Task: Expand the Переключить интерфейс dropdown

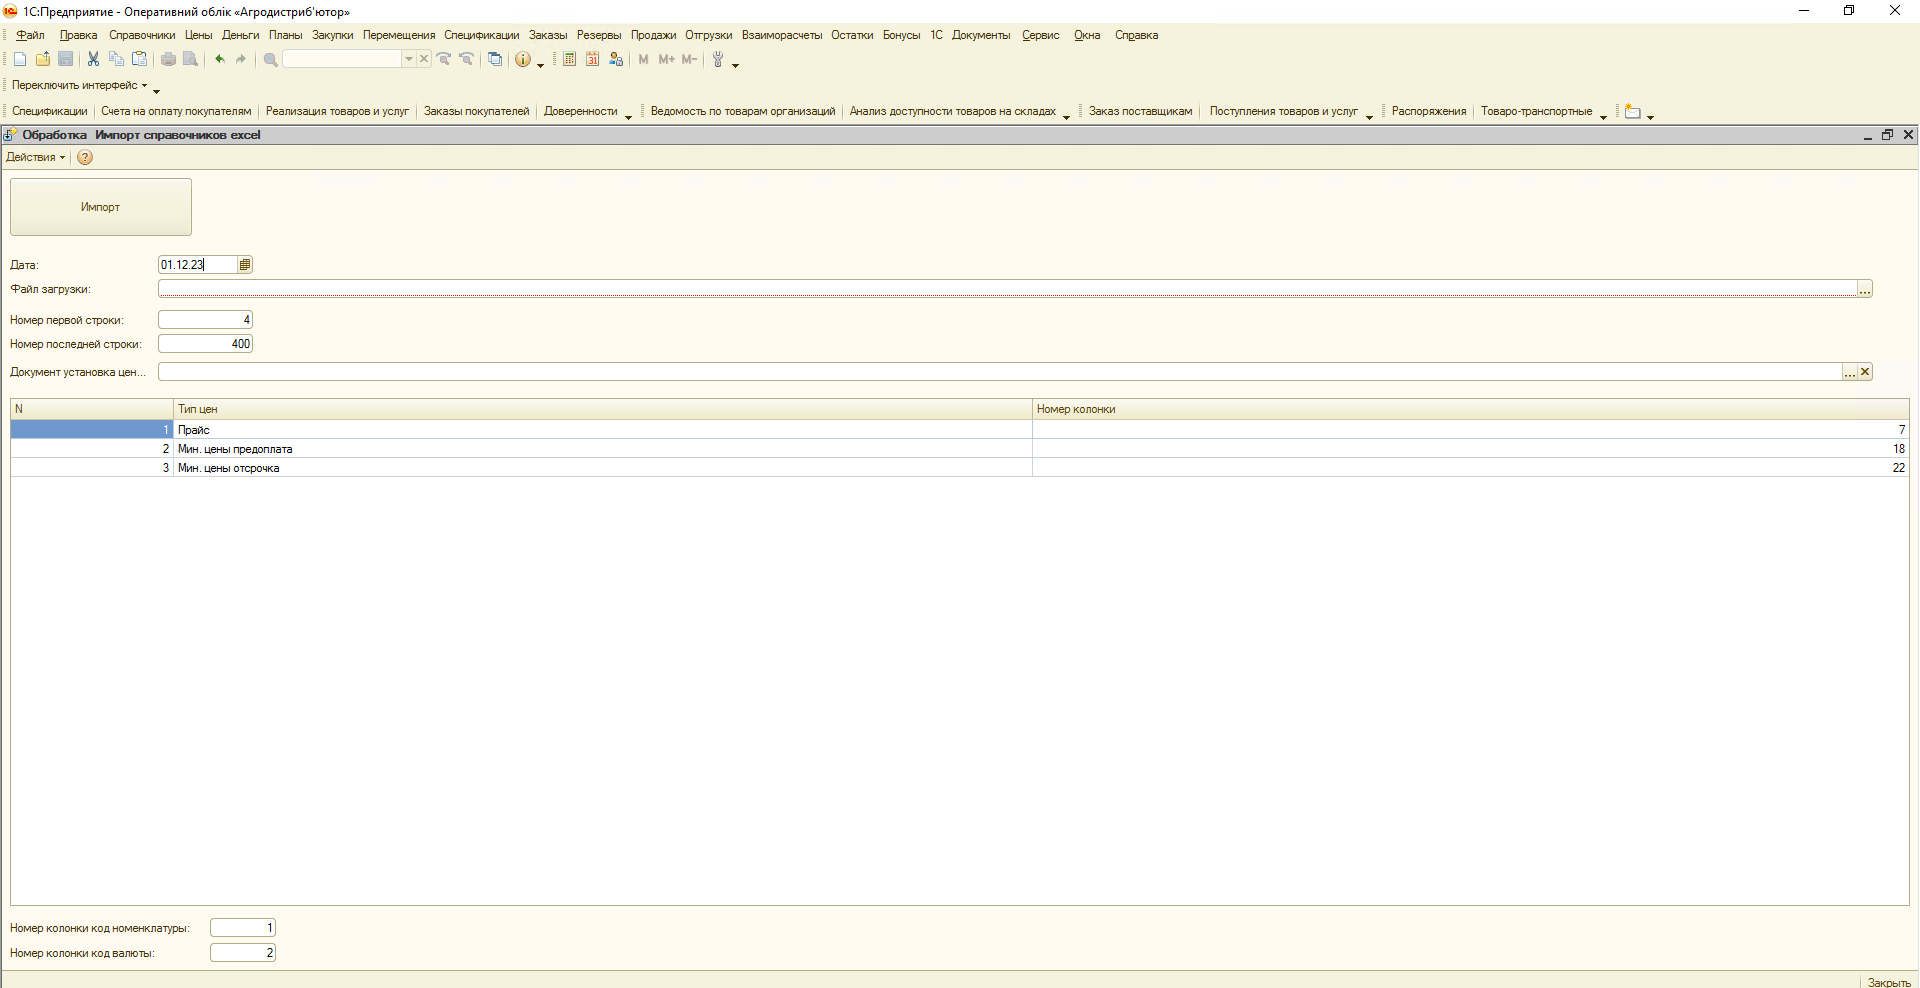Action: coord(79,86)
